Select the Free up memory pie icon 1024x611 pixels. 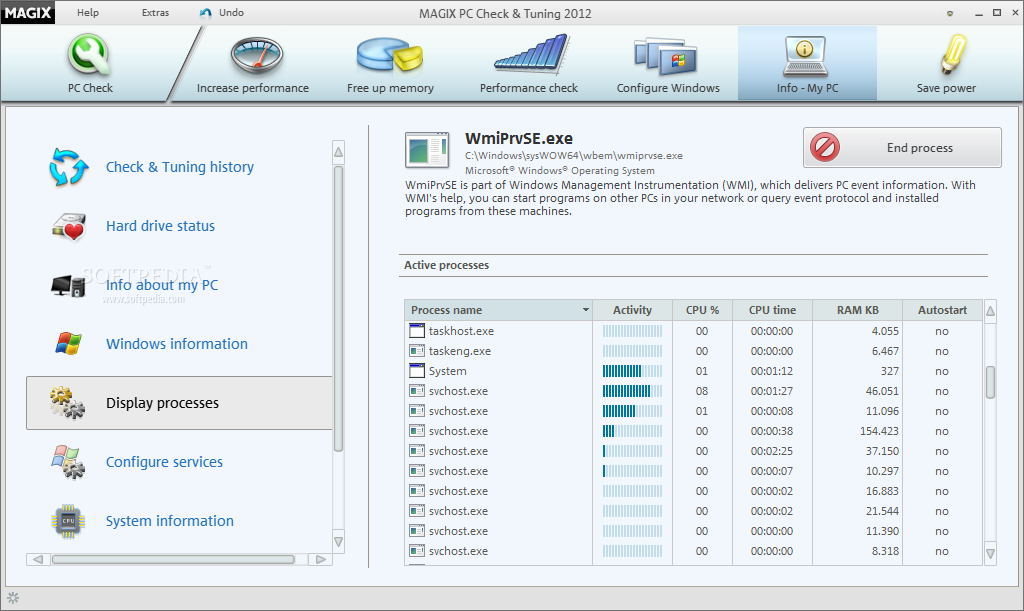tap(390, 55)
